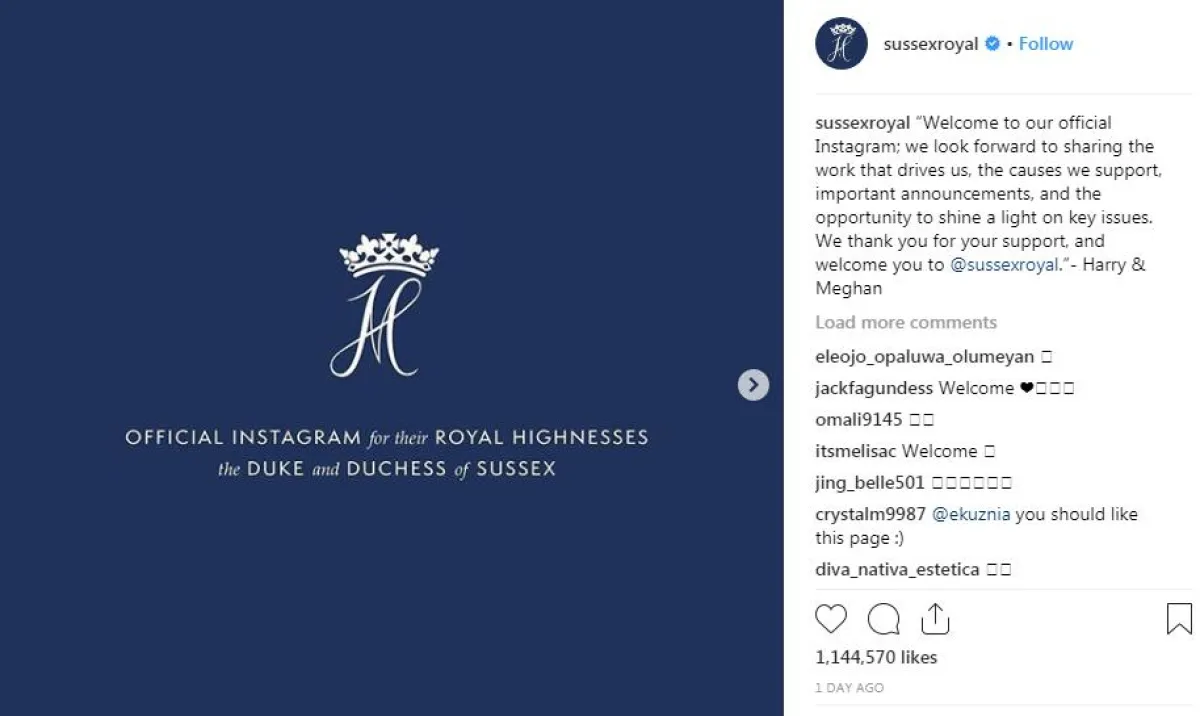Go to next image with arrow
The image size is (1200, 716).
pos(753,385)
